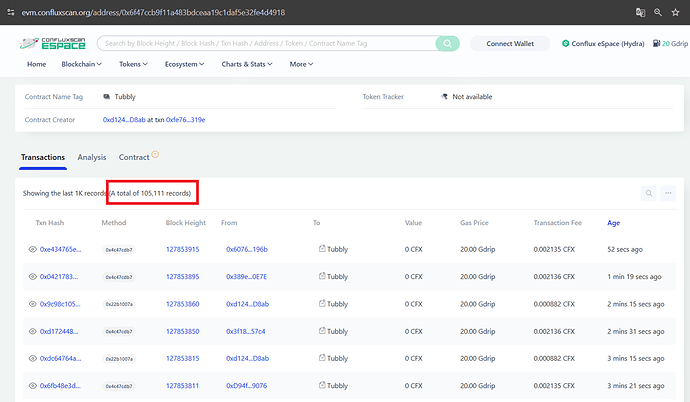Open browser site info icon
The width and height of the screenshot is (690, 402).
pos(11,12)
